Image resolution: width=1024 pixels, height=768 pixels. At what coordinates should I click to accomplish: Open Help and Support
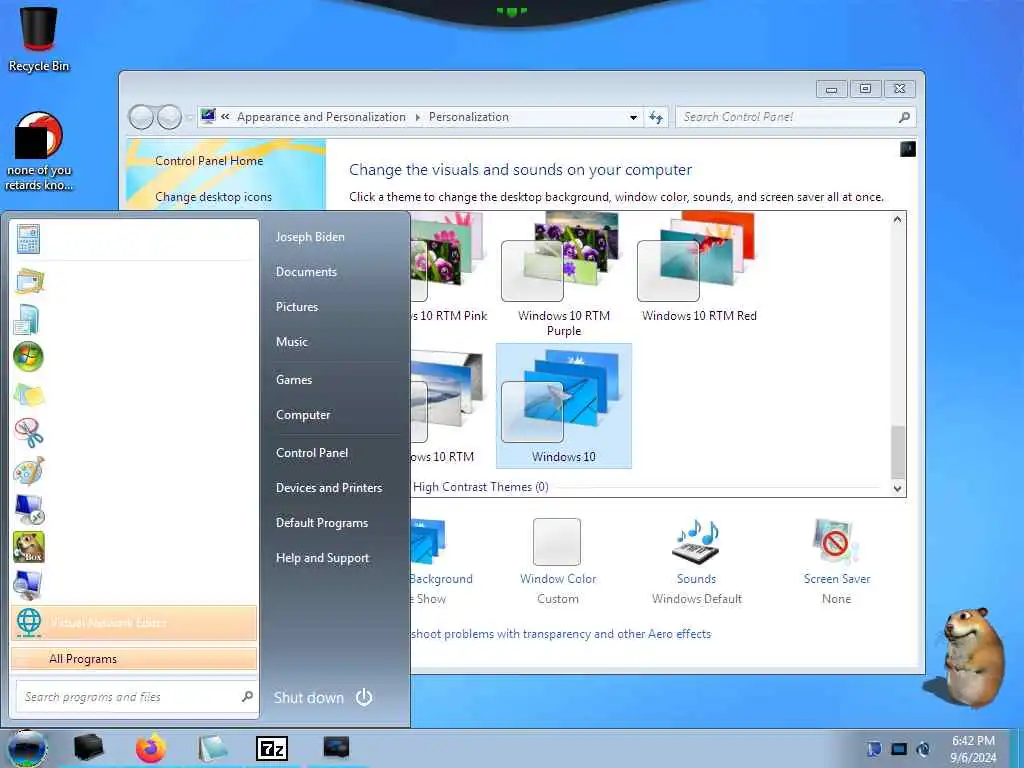tap(322, 558)
